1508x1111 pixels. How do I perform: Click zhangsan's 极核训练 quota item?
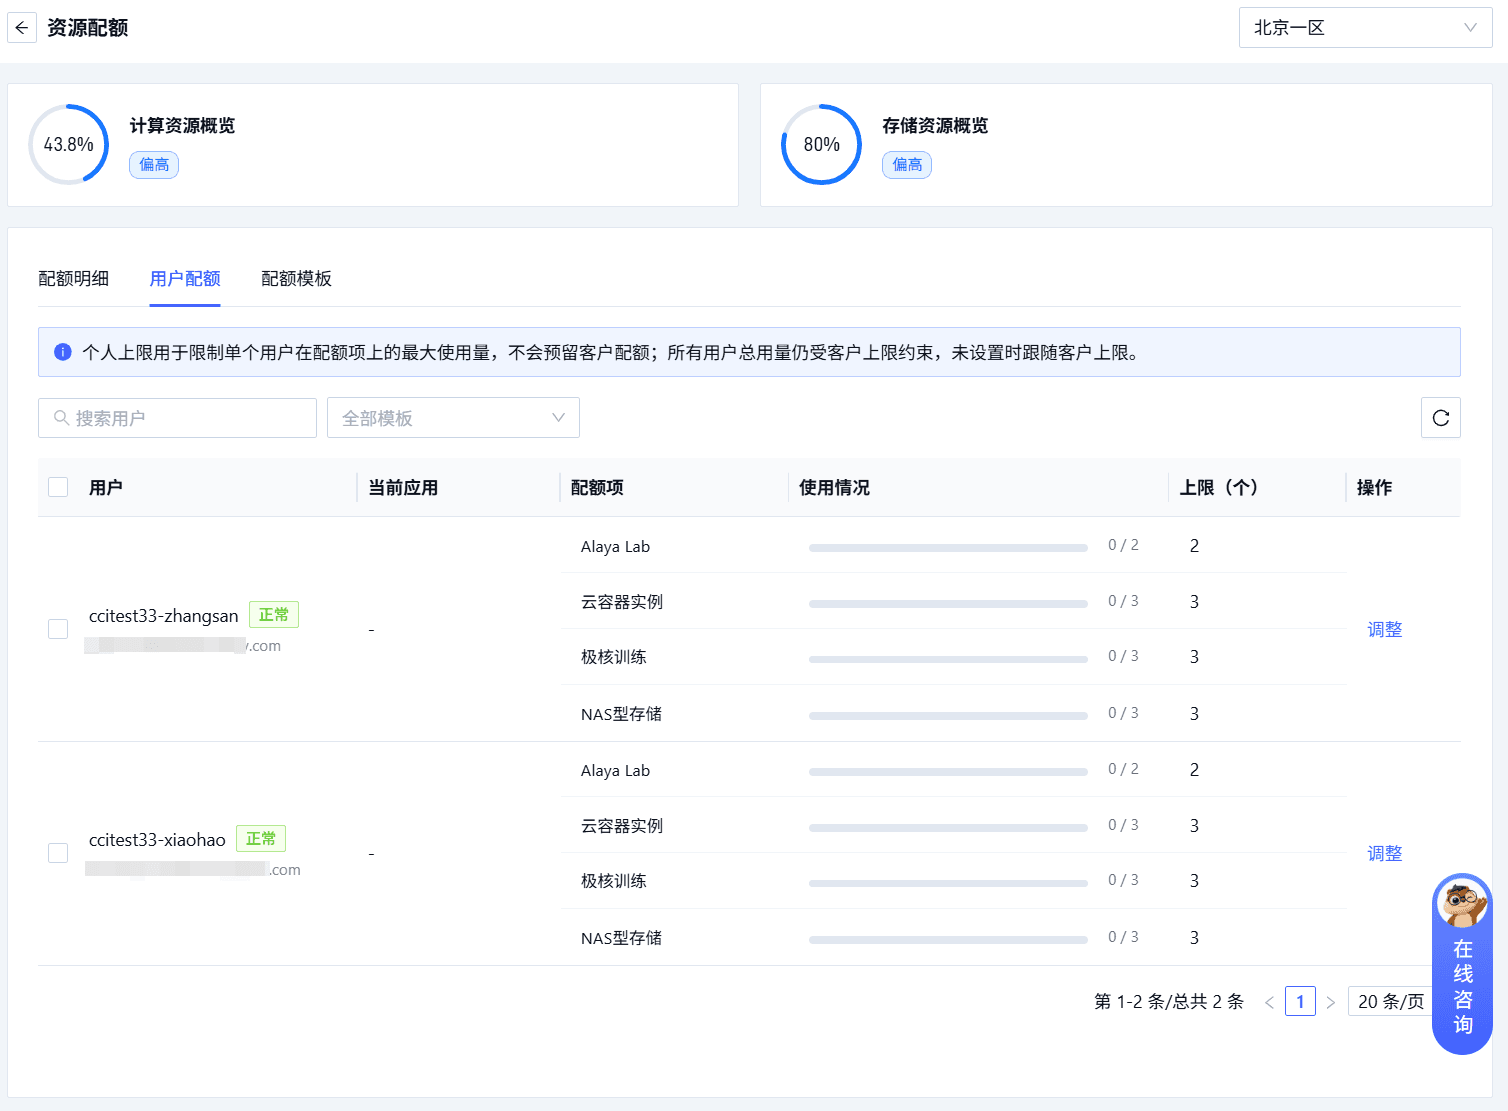pos(614,657)
